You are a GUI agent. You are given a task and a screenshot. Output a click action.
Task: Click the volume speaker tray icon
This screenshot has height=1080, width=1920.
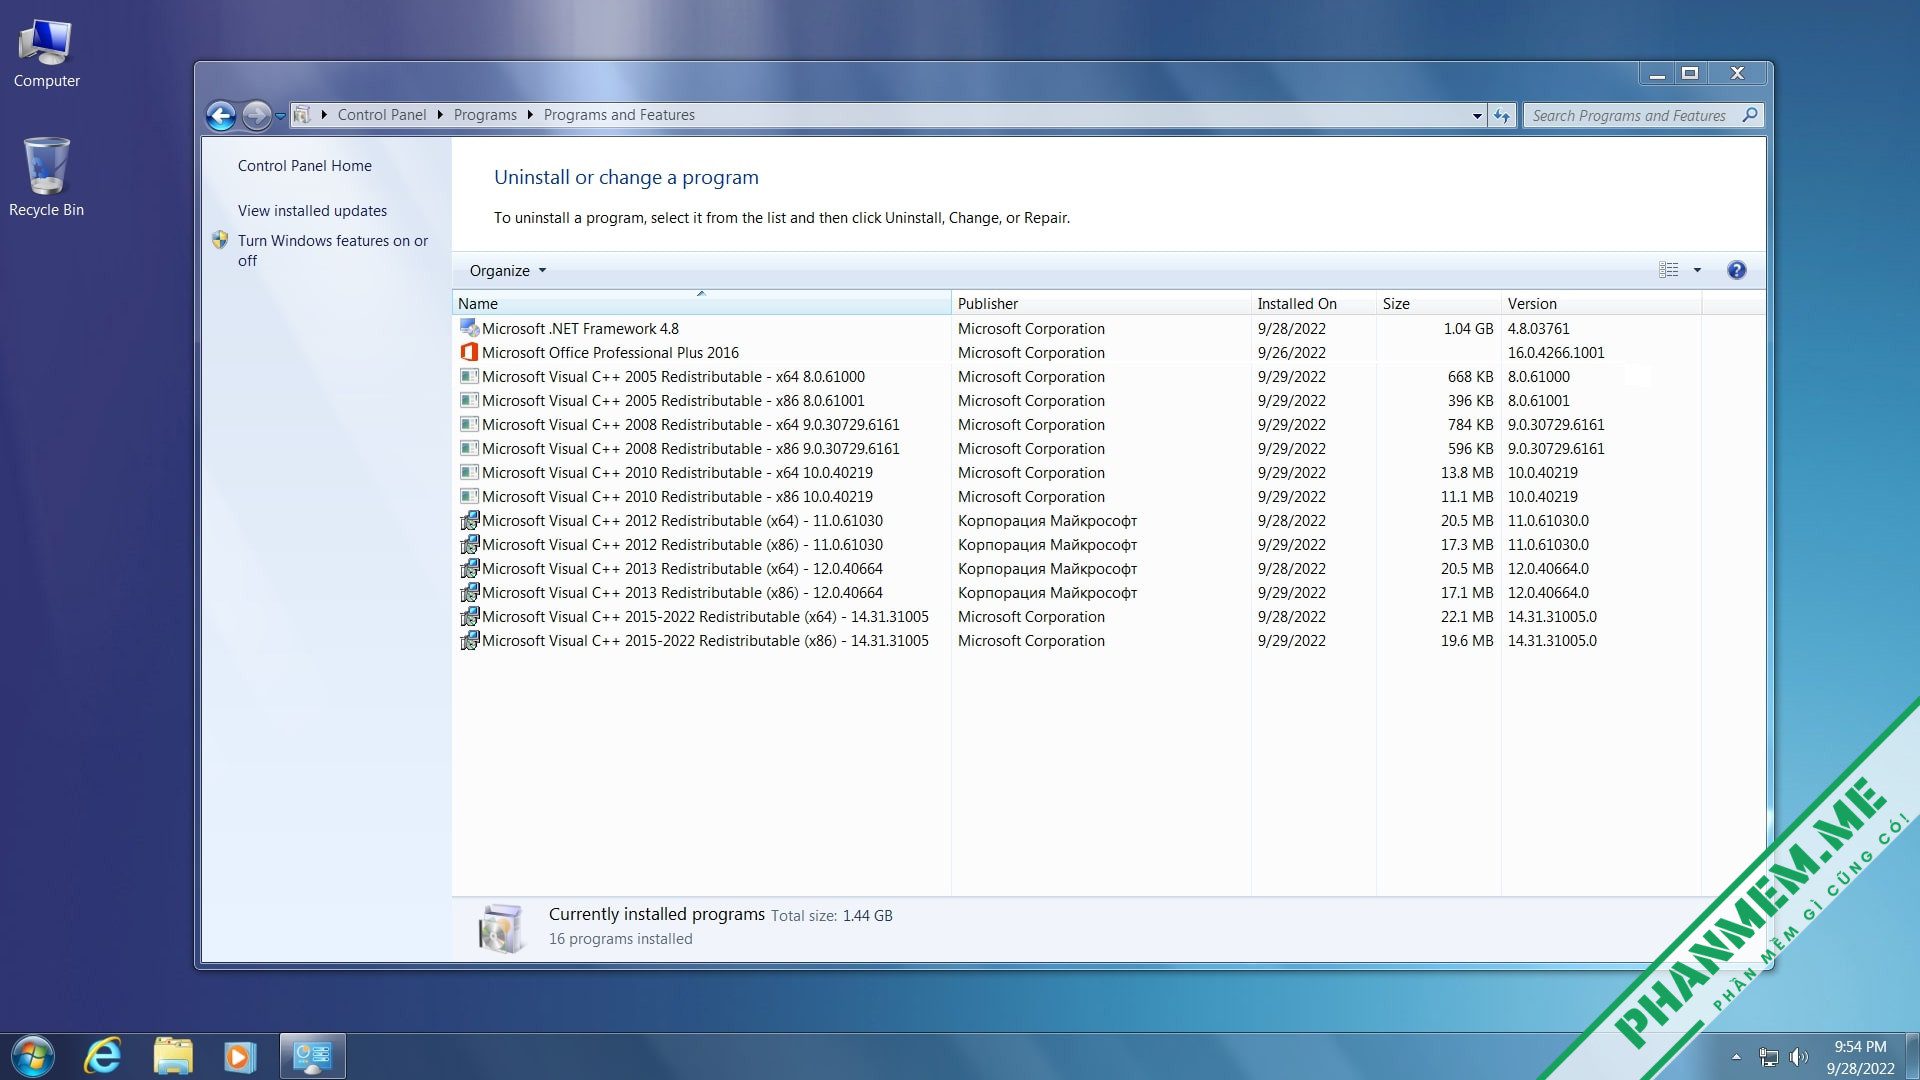(x=1799, y=1057)
